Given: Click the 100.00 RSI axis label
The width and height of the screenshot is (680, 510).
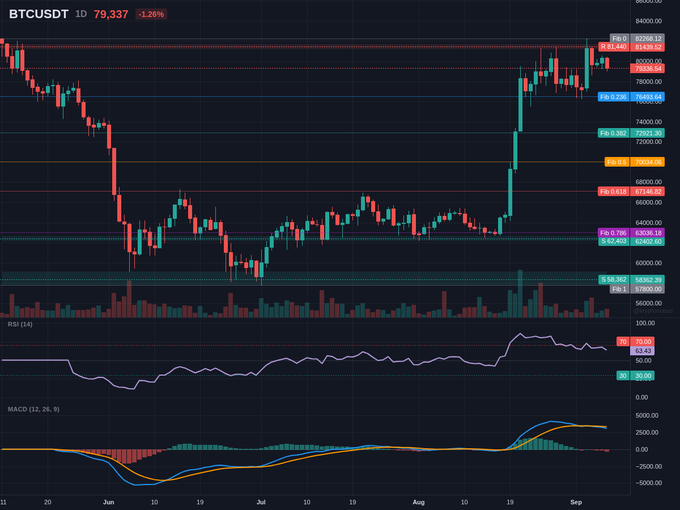Looking at the screenshot, I should pyautogui.click(x=645, y=323).
